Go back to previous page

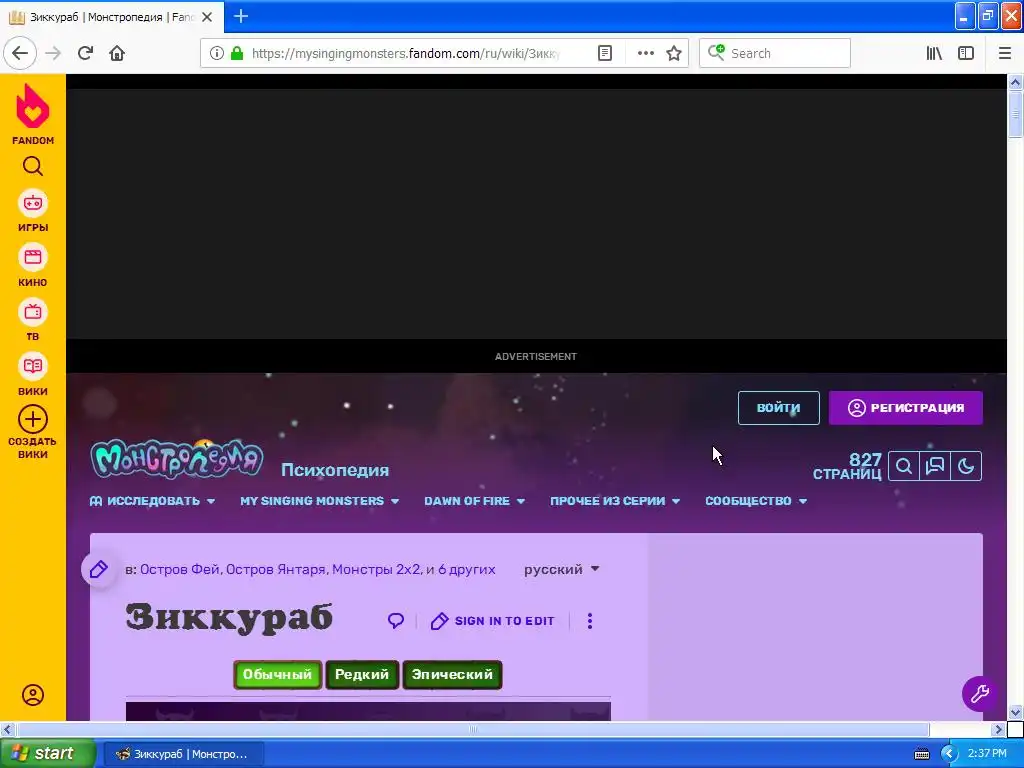click(x=20, y=53)
